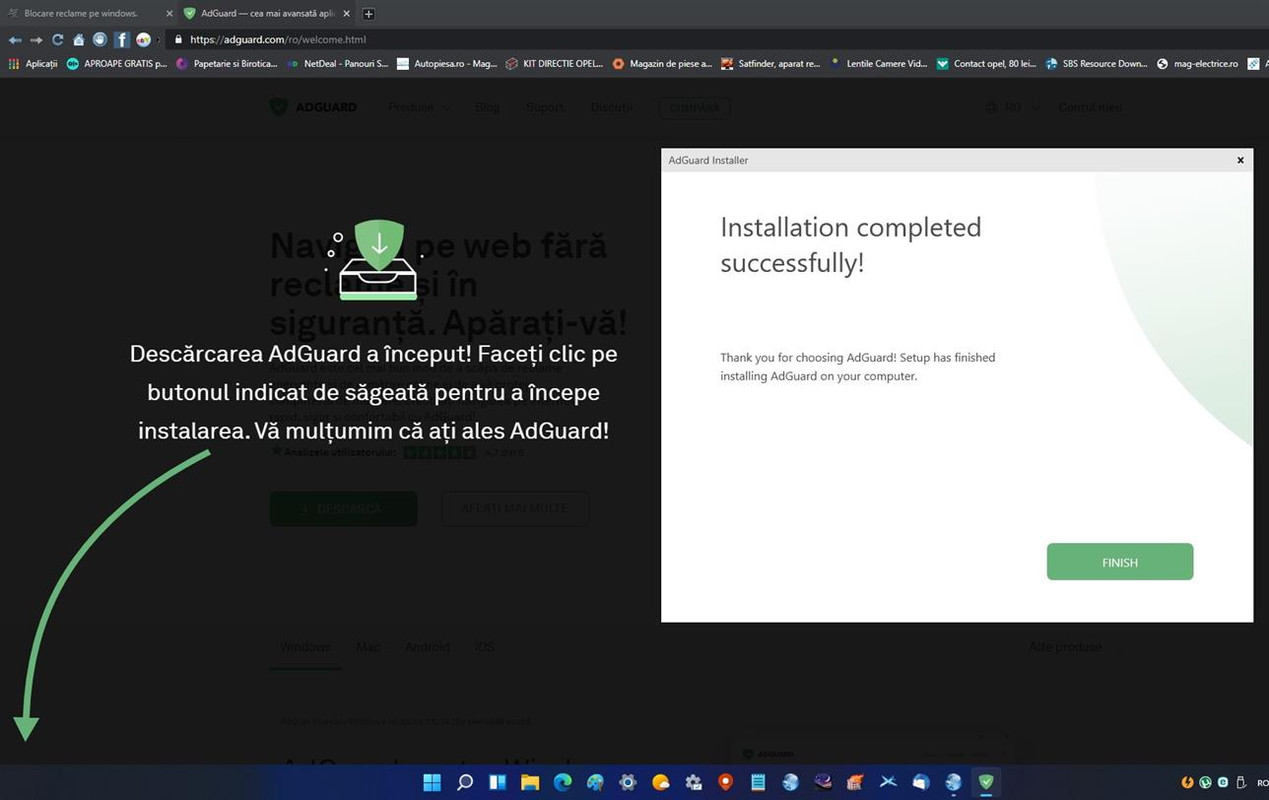Close the AdGuard Installer window
The width and height of the screenshot is (1269, 800).
tap(1240, 160)
